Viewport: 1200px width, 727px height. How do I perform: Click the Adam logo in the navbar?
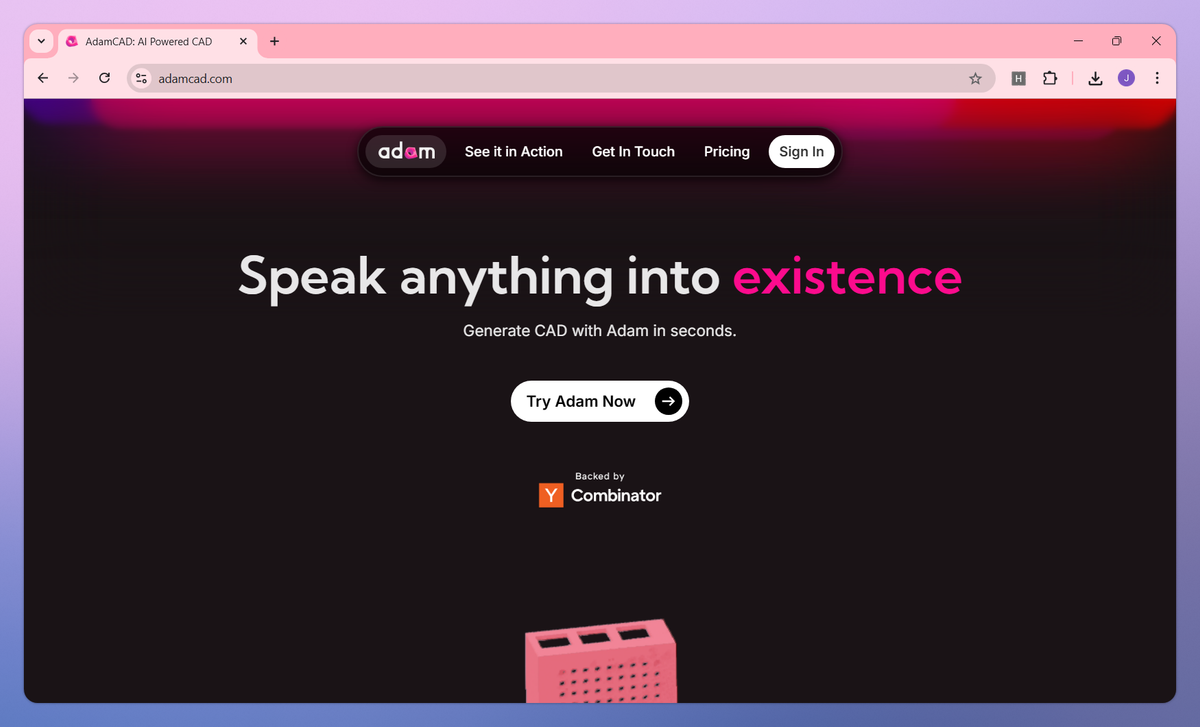pos(406,152)
